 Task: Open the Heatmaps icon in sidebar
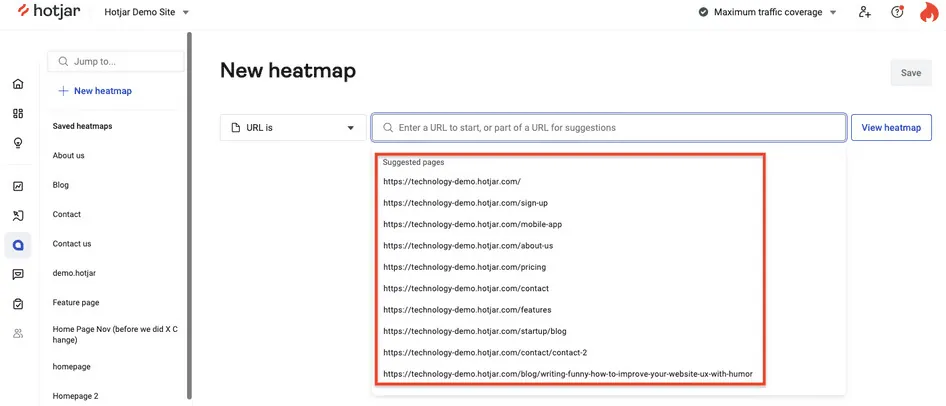point(18,245)
